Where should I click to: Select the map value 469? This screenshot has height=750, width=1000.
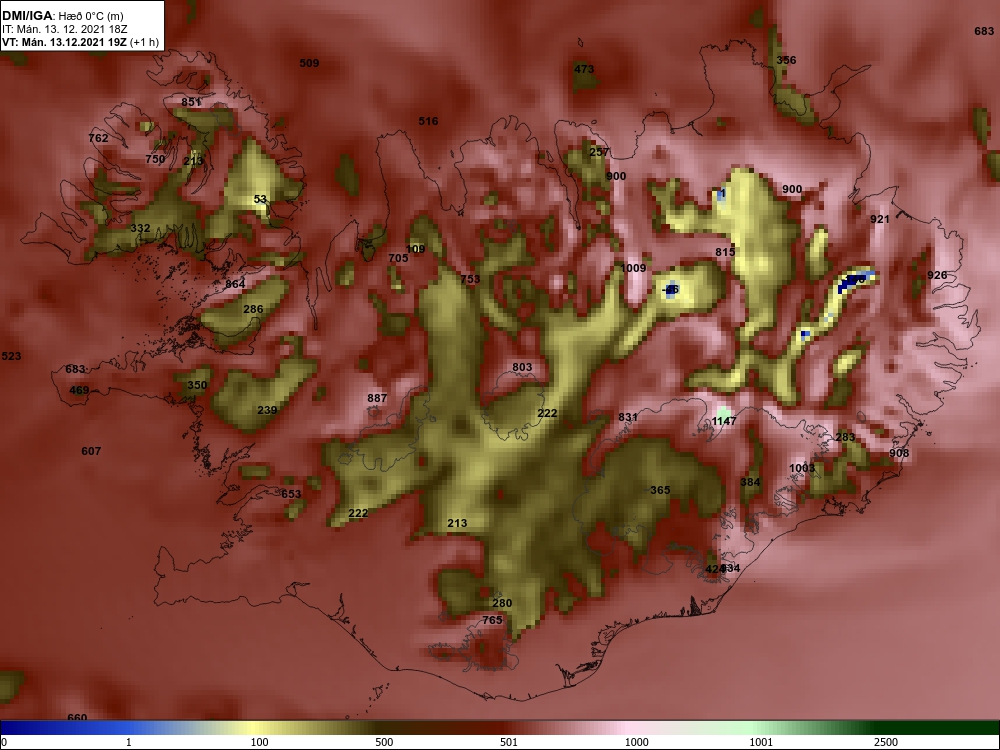click(x=79, y=390)
